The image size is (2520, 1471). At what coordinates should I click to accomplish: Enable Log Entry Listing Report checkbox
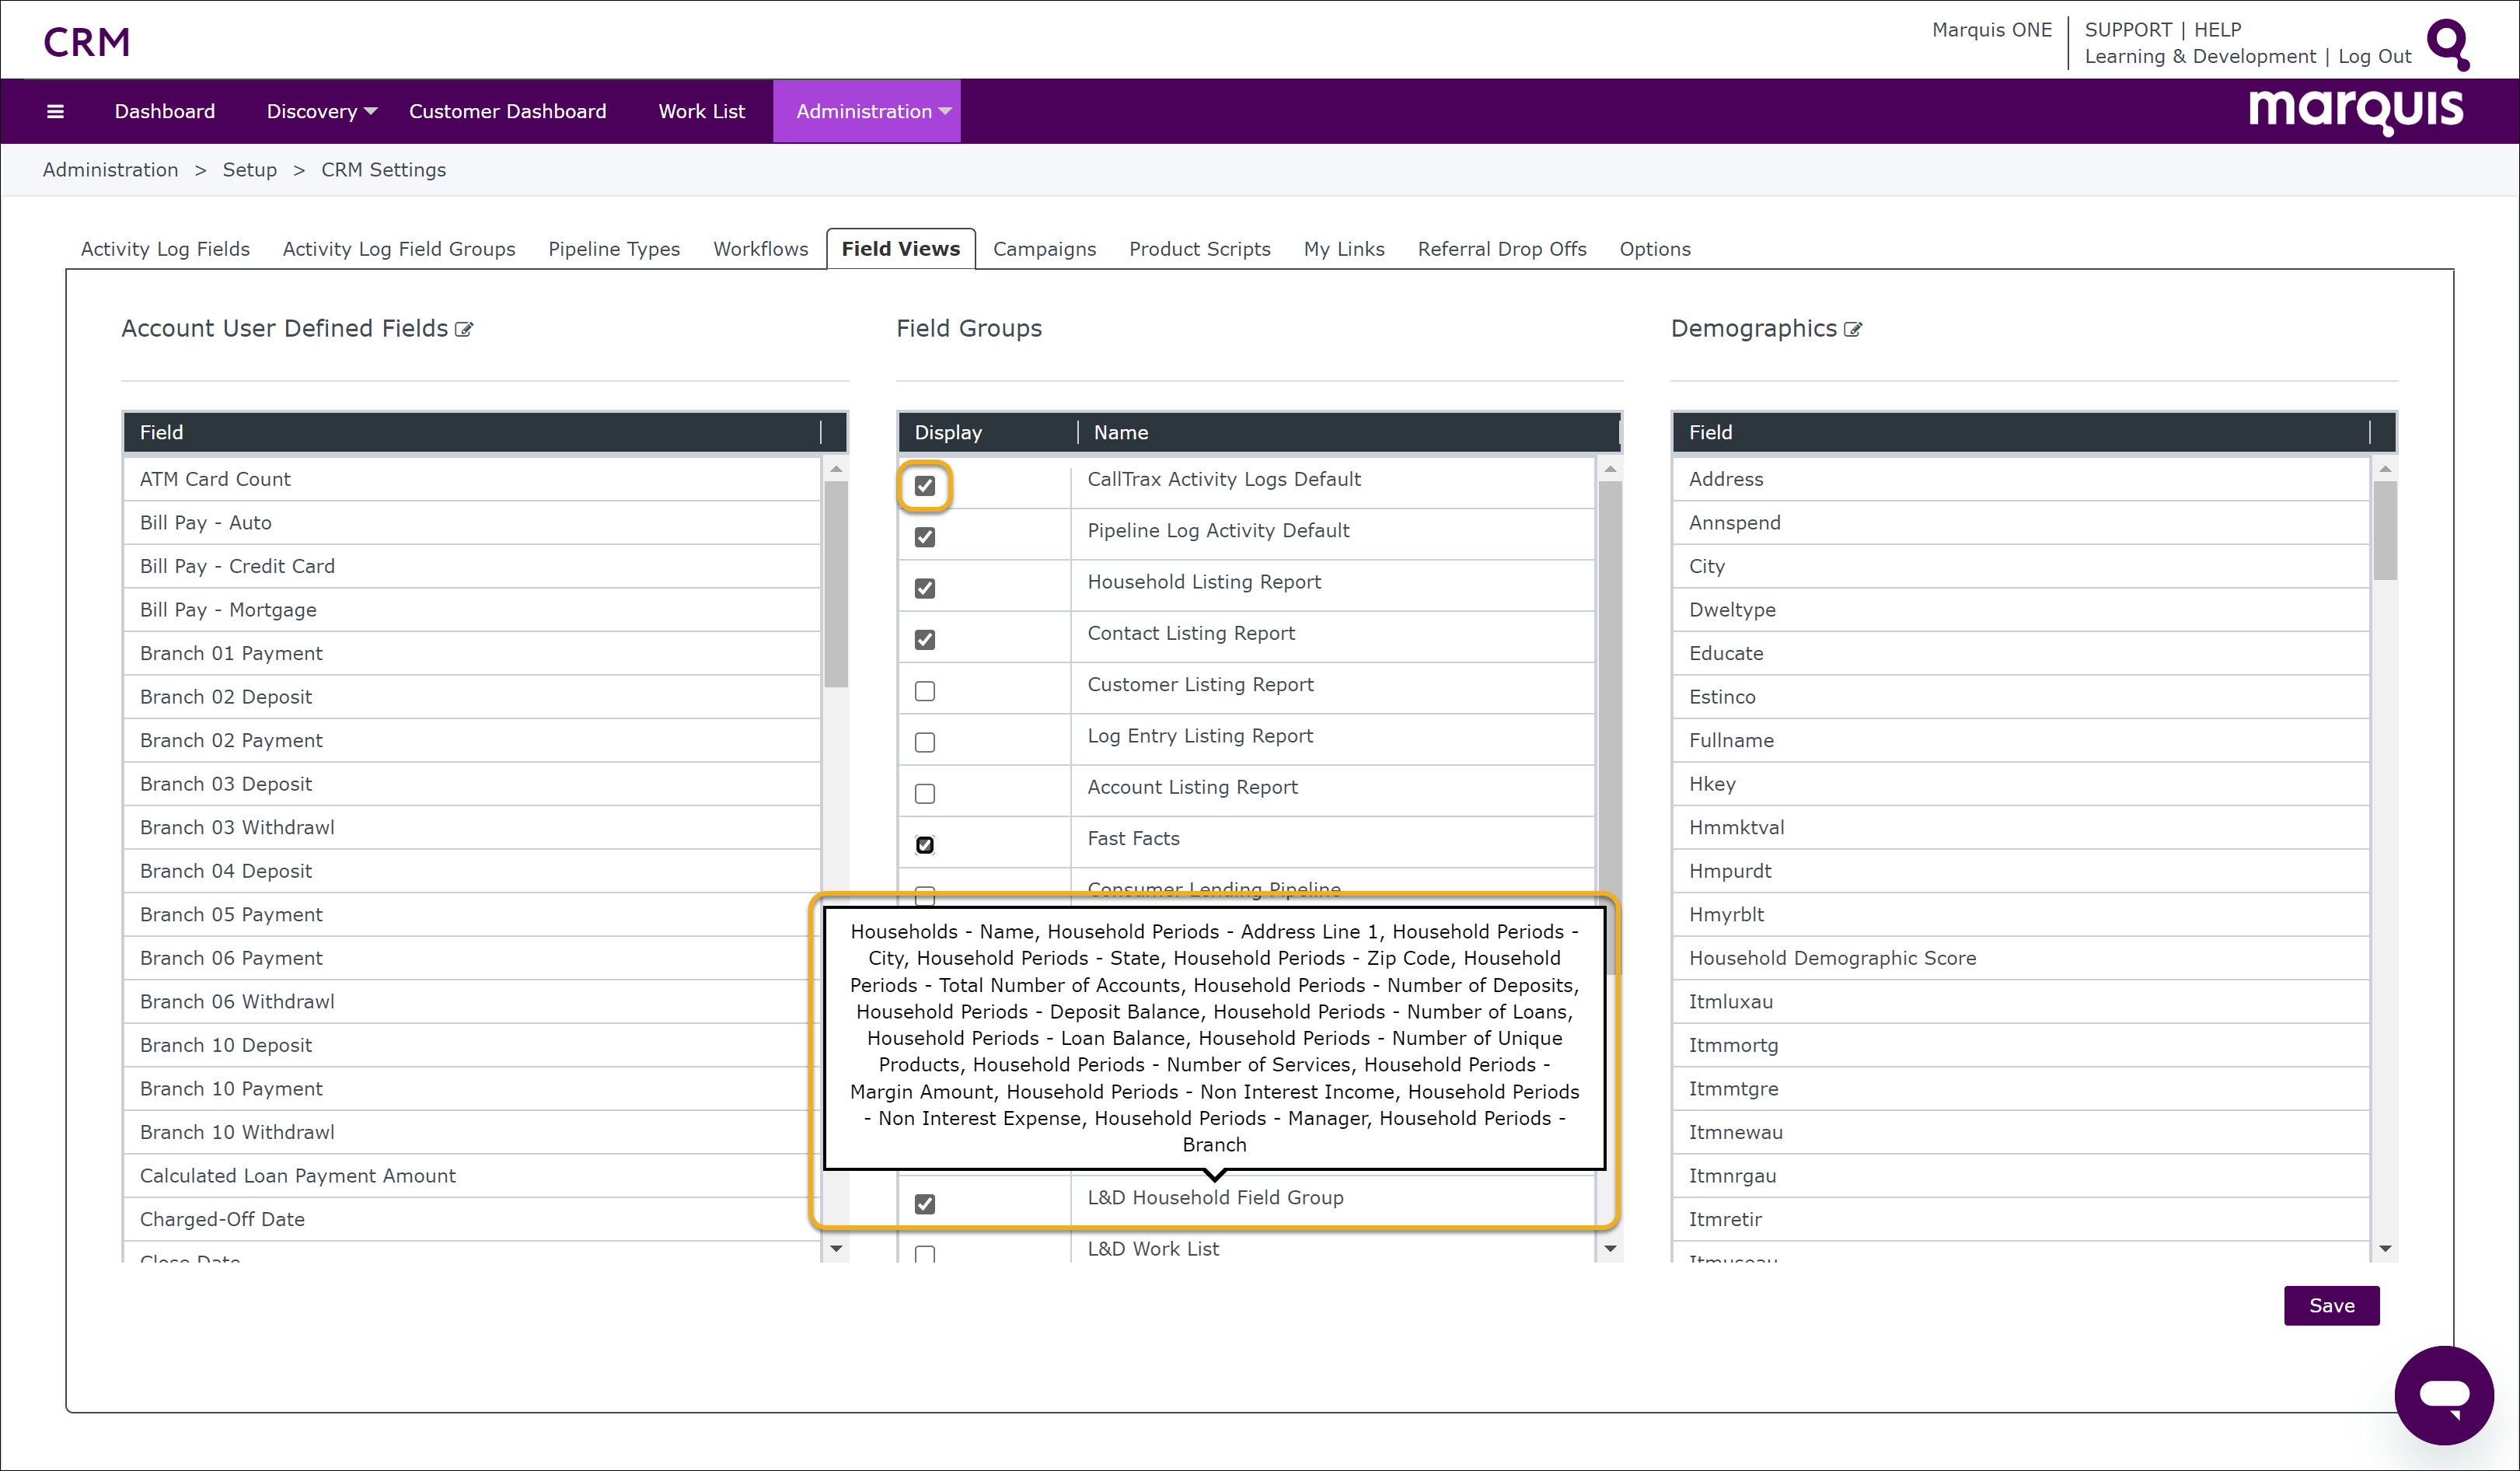(925, 742)
